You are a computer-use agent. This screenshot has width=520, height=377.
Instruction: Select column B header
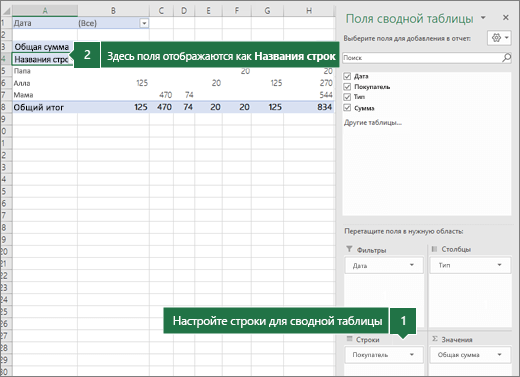tap(113, 11)
